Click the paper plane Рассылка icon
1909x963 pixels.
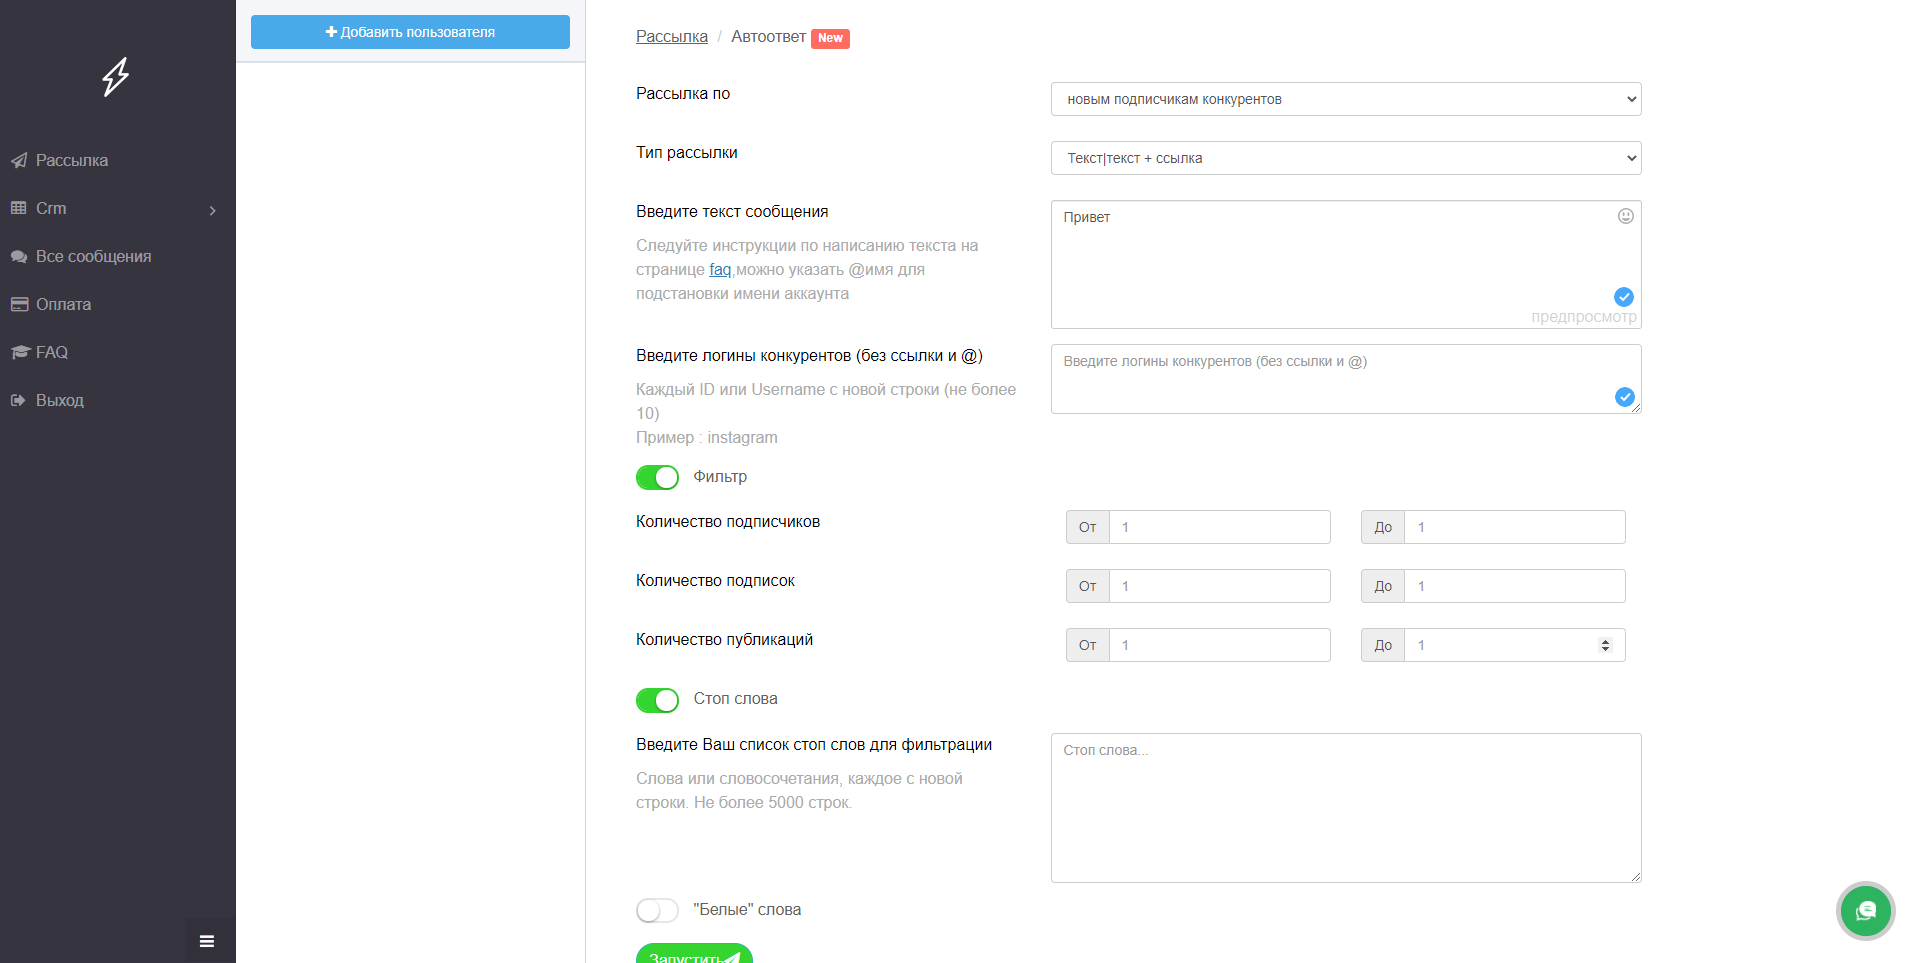[19, 160]
